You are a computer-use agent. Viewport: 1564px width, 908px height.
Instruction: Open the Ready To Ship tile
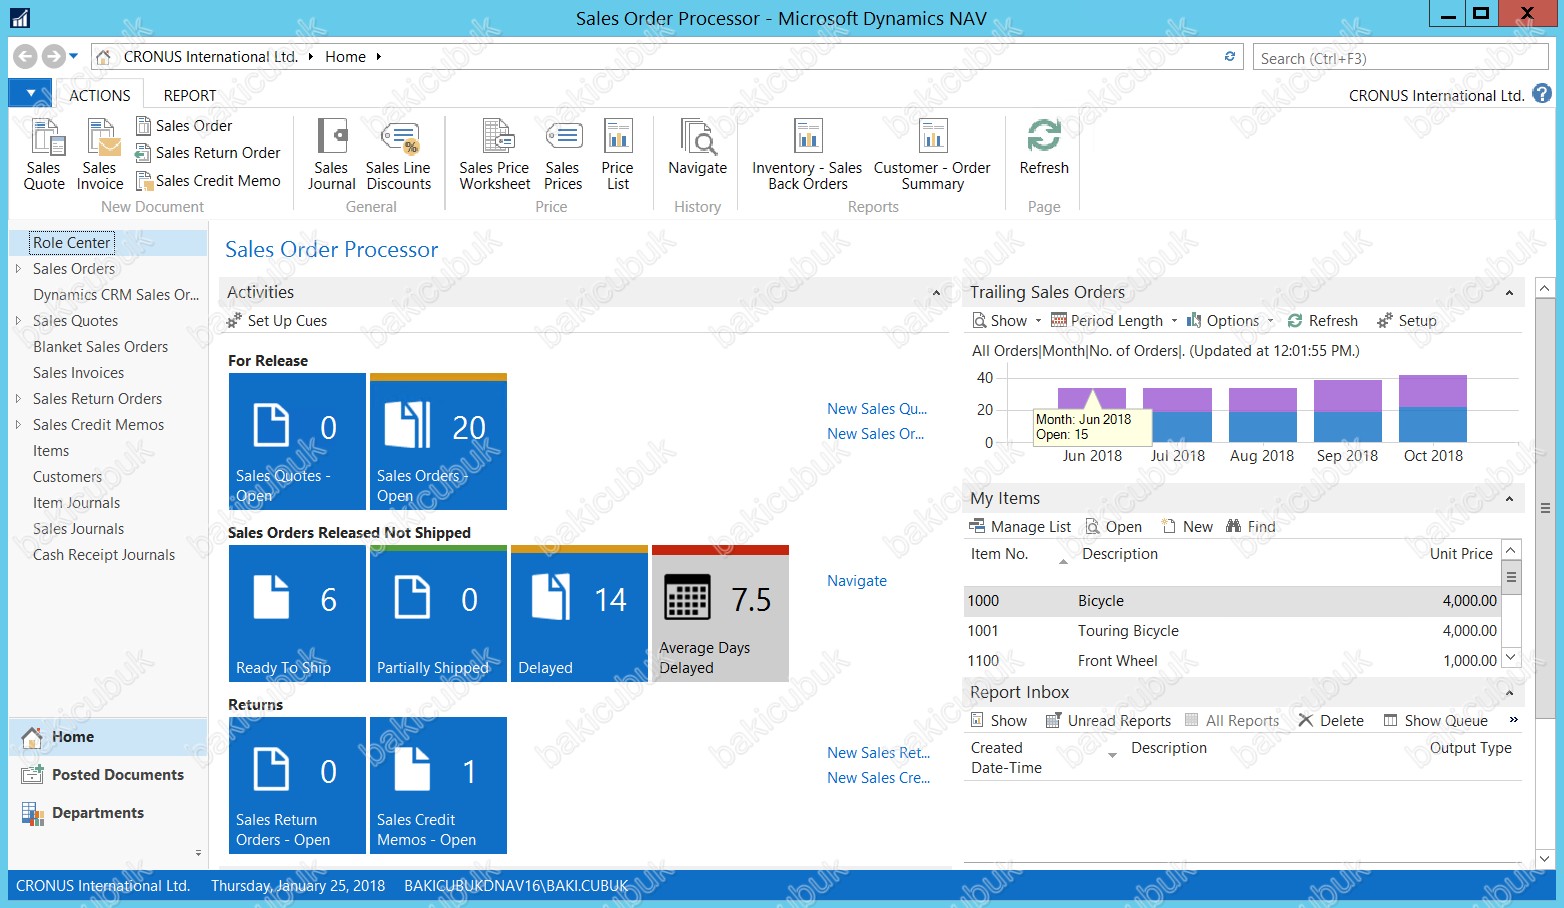point(297,613)
